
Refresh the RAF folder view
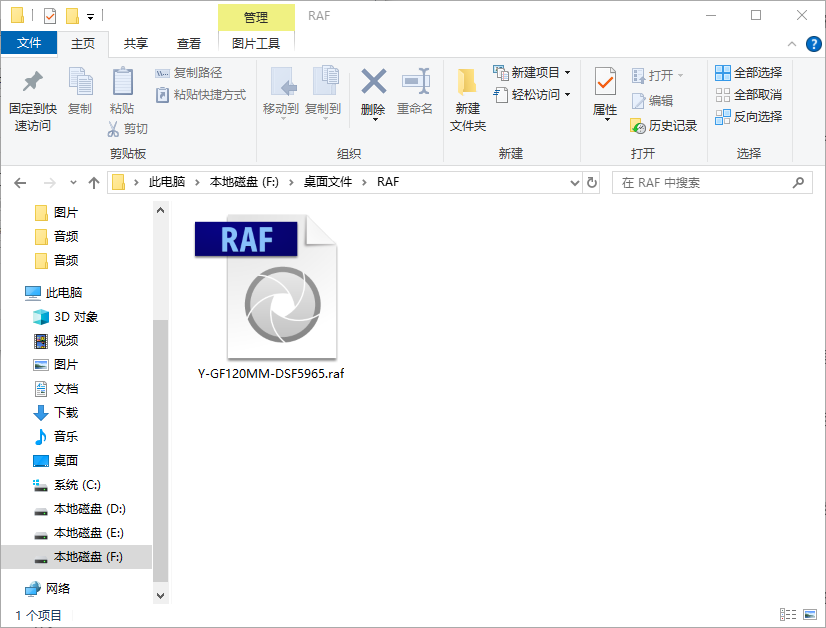coord(589,182)
